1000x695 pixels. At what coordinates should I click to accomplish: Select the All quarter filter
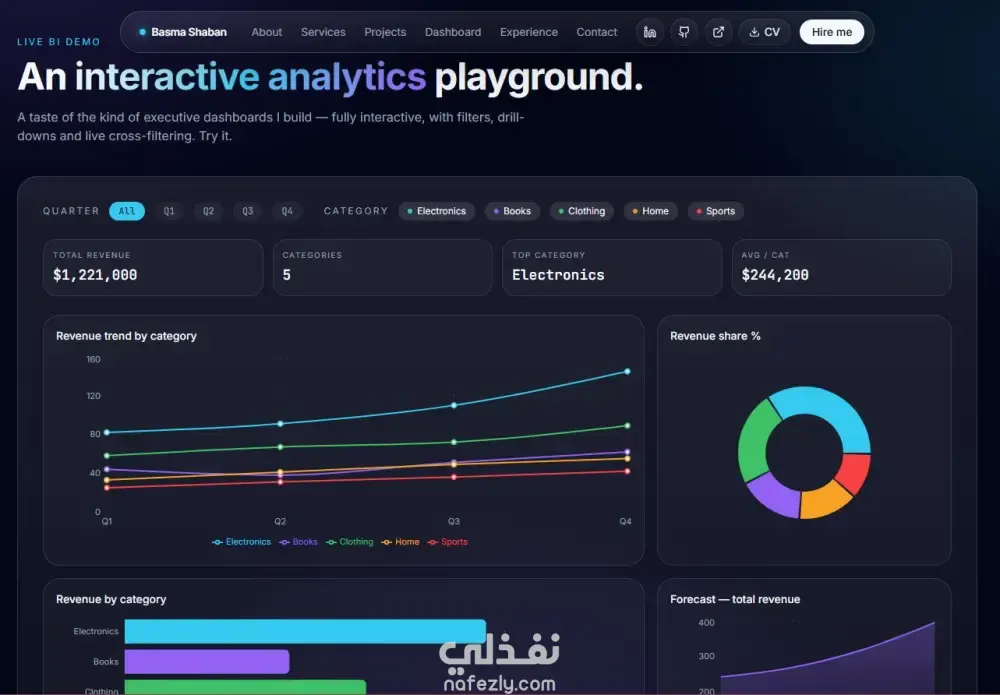tap(127, 211)
